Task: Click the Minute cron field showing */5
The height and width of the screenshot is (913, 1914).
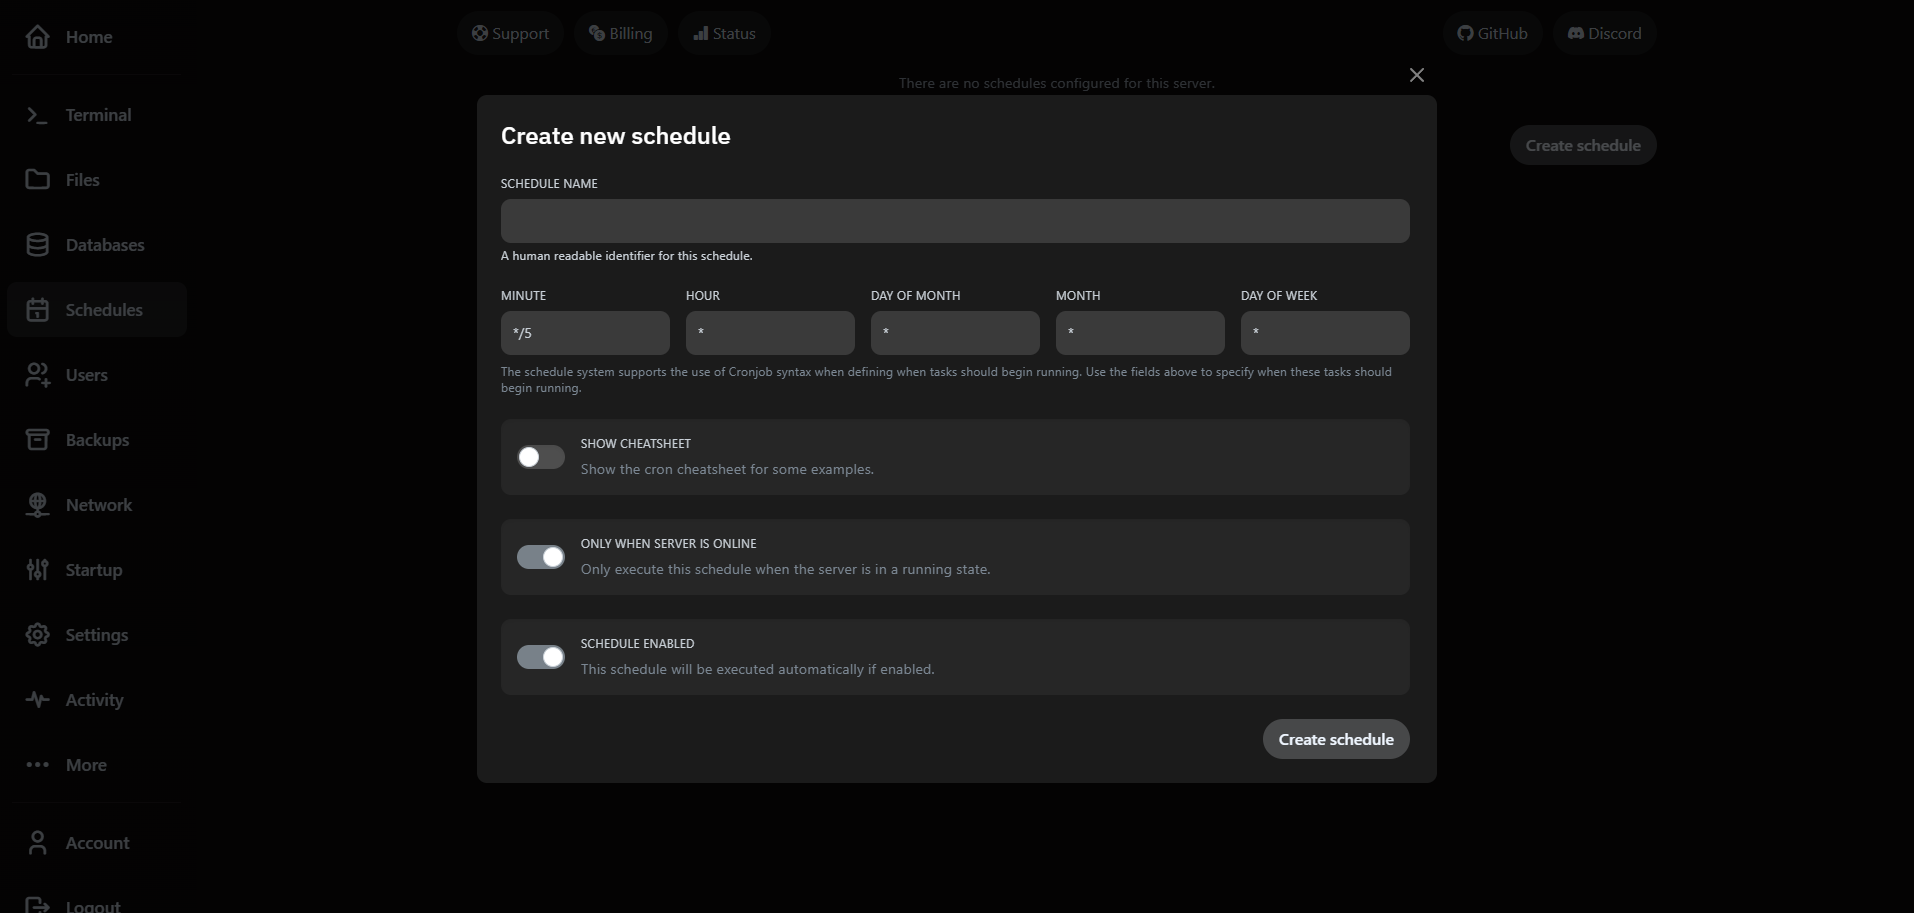Action: 585,332
